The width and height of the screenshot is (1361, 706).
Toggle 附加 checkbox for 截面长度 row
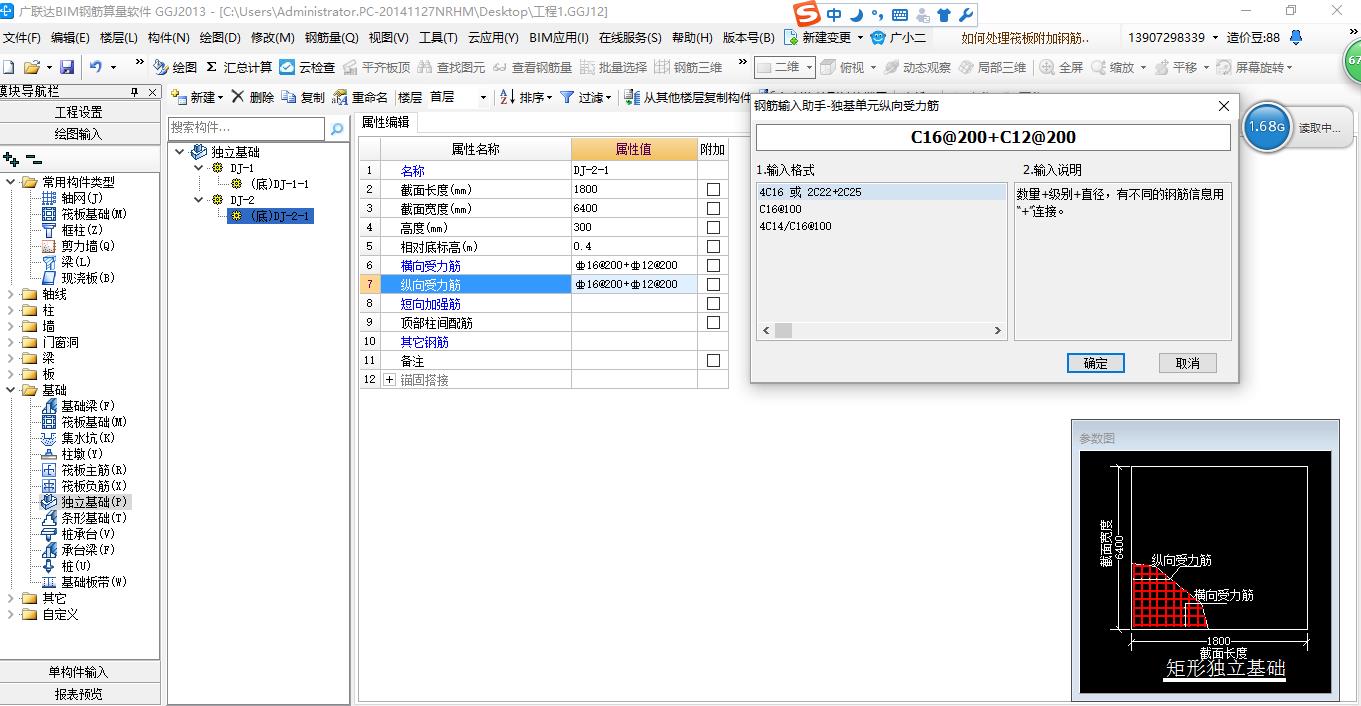click(713, 189)
